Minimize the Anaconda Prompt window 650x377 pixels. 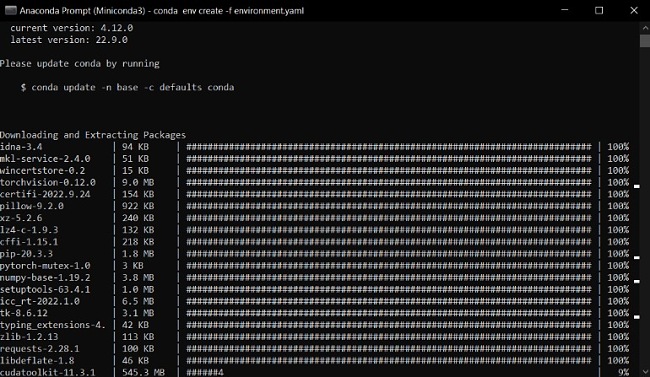pyautogui.click(x=565, y=10)
